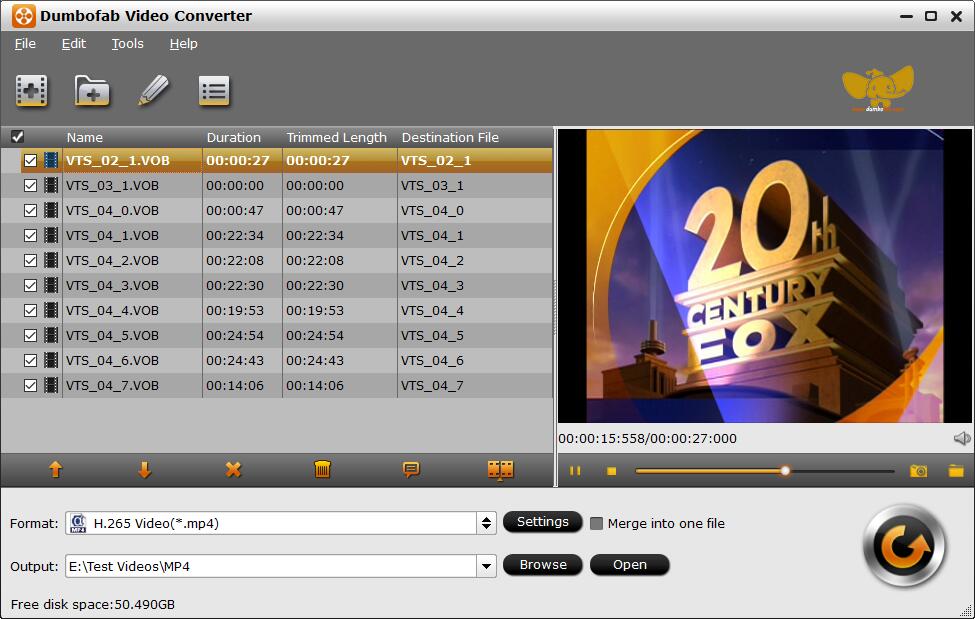Mute the preview with speaker icon

tap(962, 438)
